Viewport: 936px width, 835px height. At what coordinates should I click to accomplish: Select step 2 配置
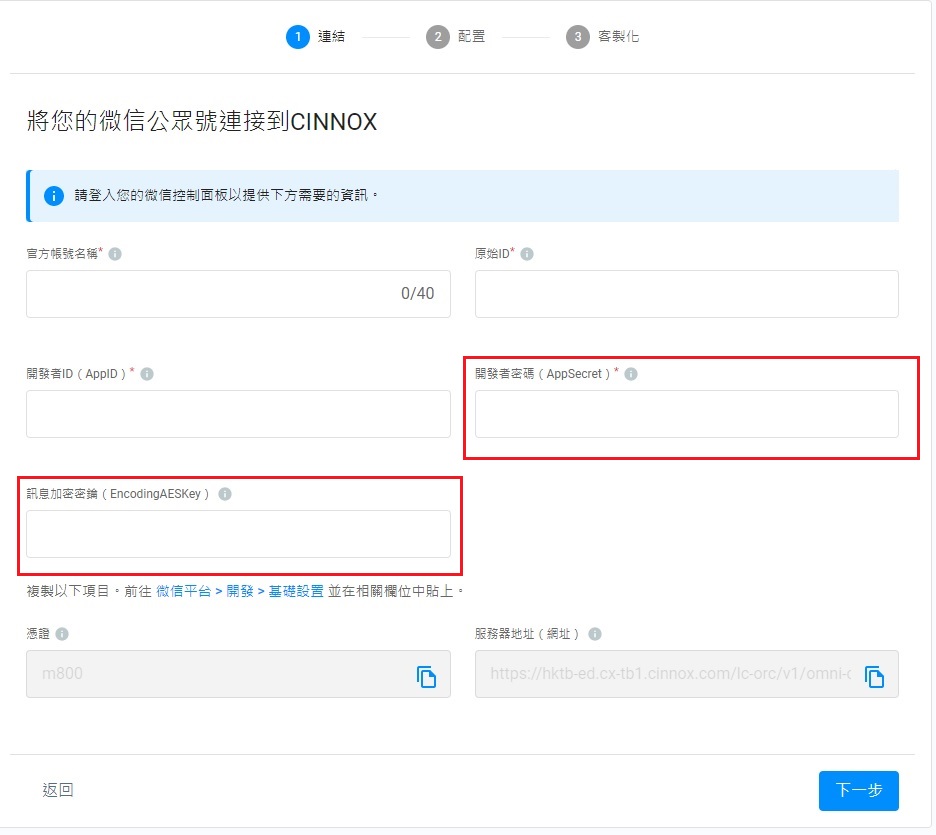pos(455,36)
